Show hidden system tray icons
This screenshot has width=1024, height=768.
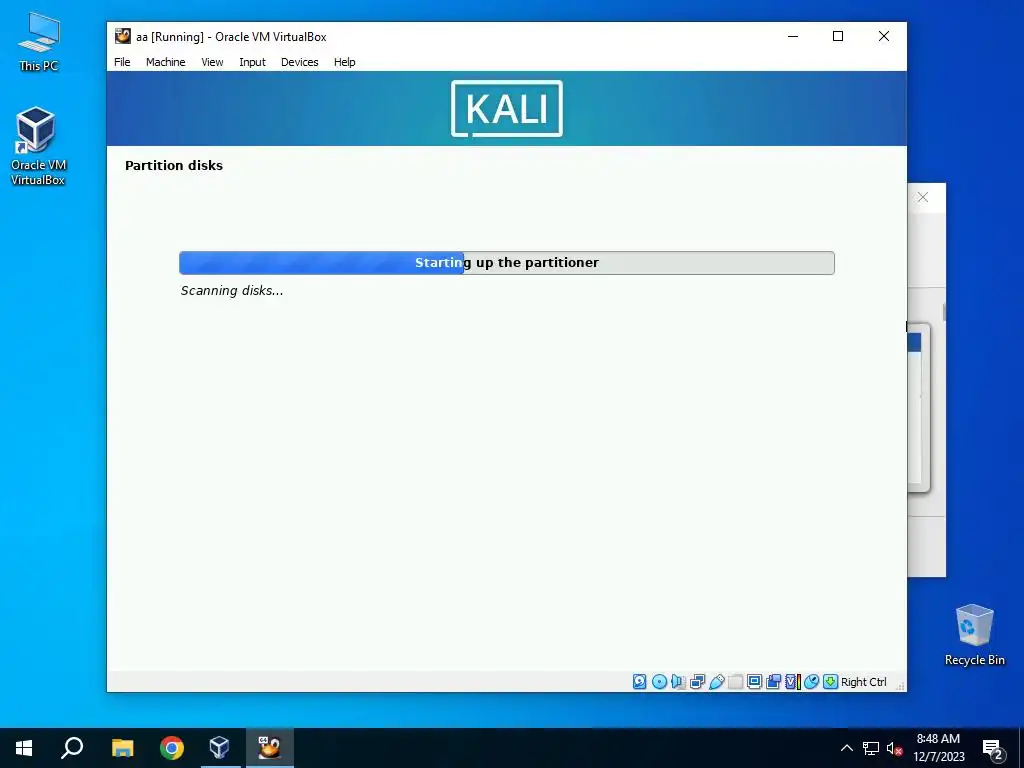point(846,748)
